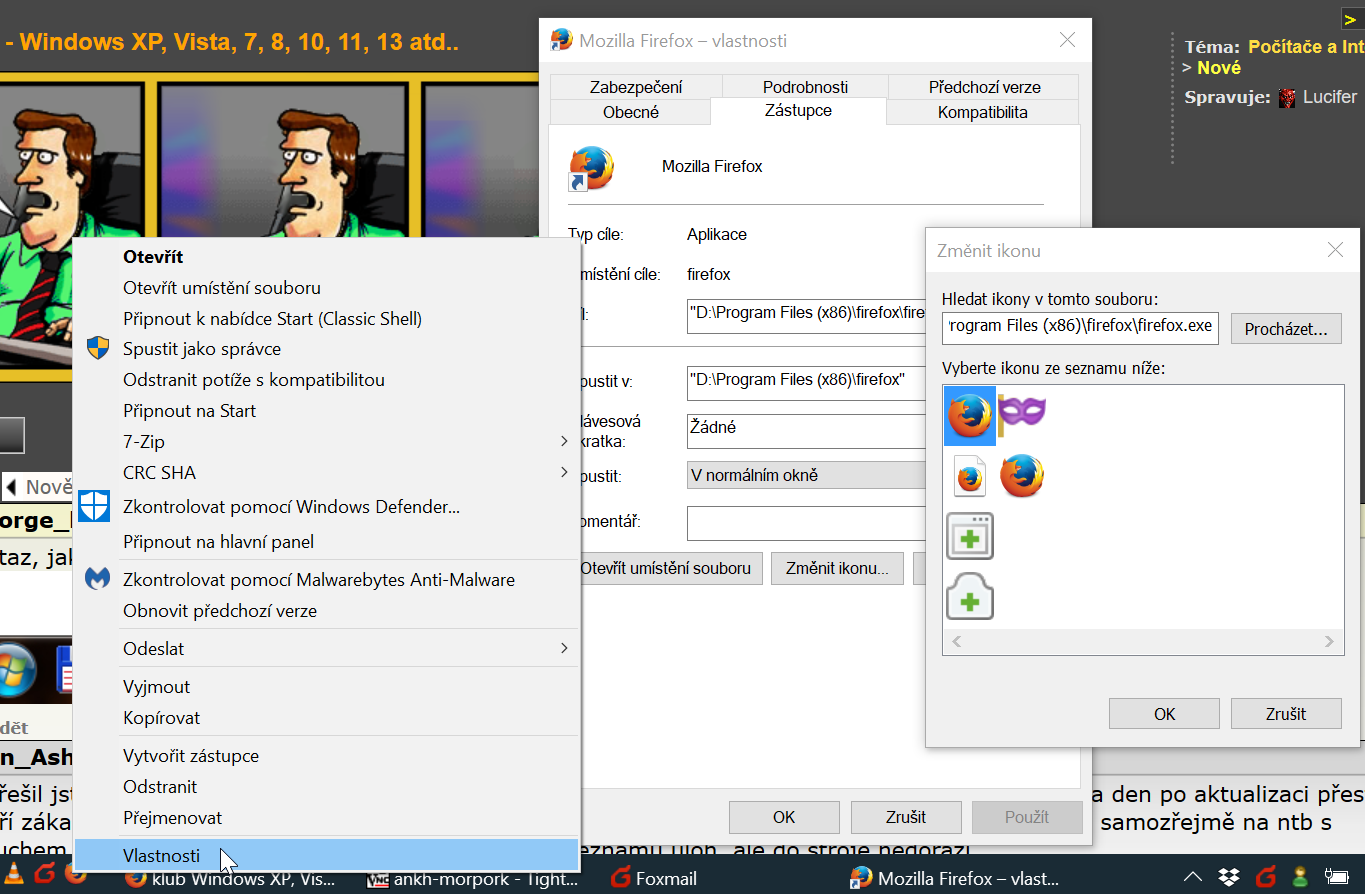Click the shield icon beside Spustit jako správce
The width and height of the screenshot is (1365, 894).
point(97,349)
